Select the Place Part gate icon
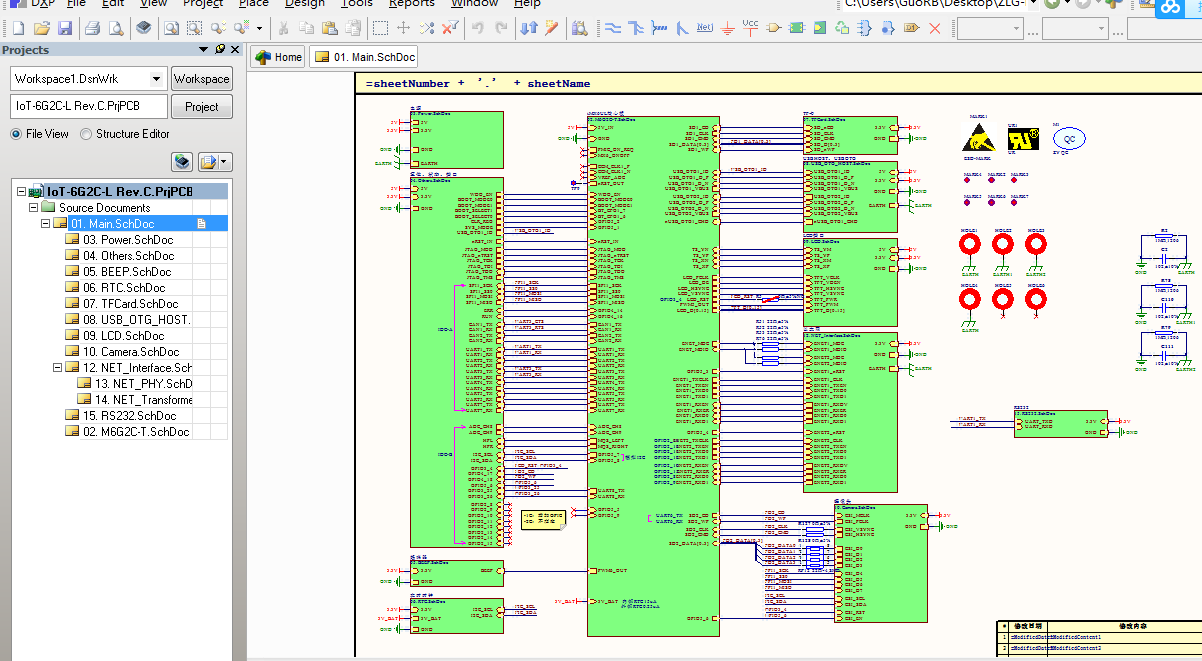This screenshot has height=661, width=1202. (x=773, y=28)
